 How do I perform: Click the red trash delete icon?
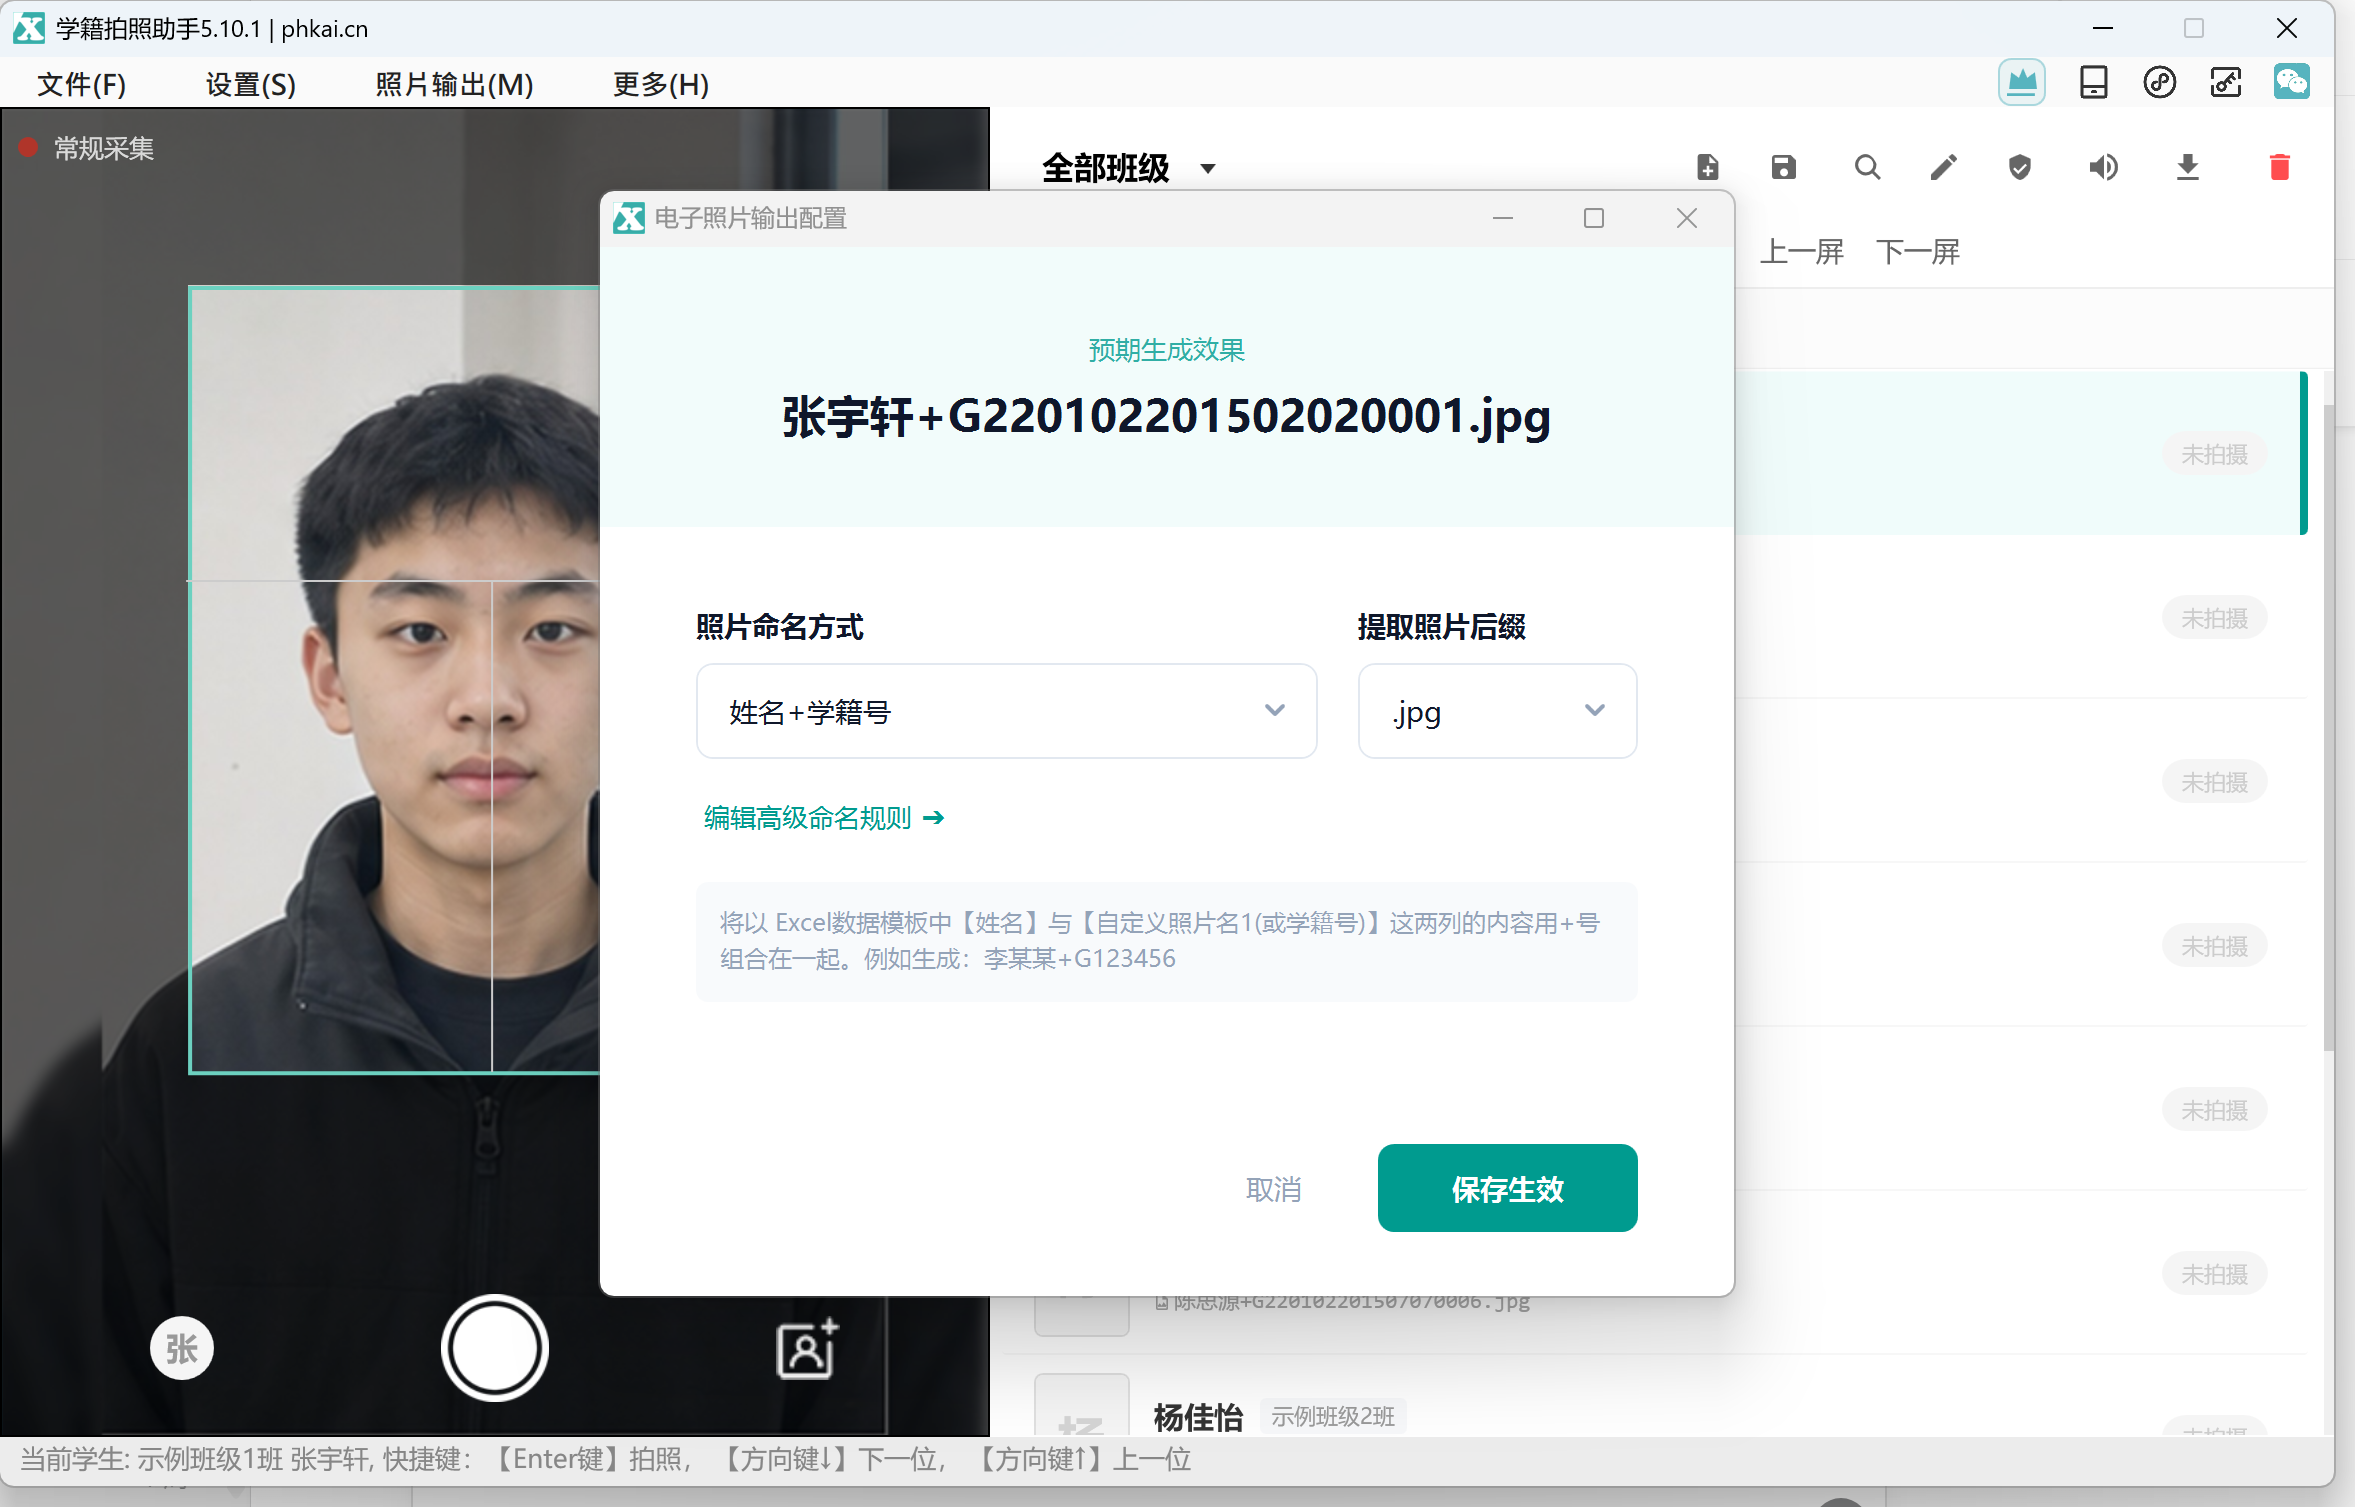(x=2279, y=167)
